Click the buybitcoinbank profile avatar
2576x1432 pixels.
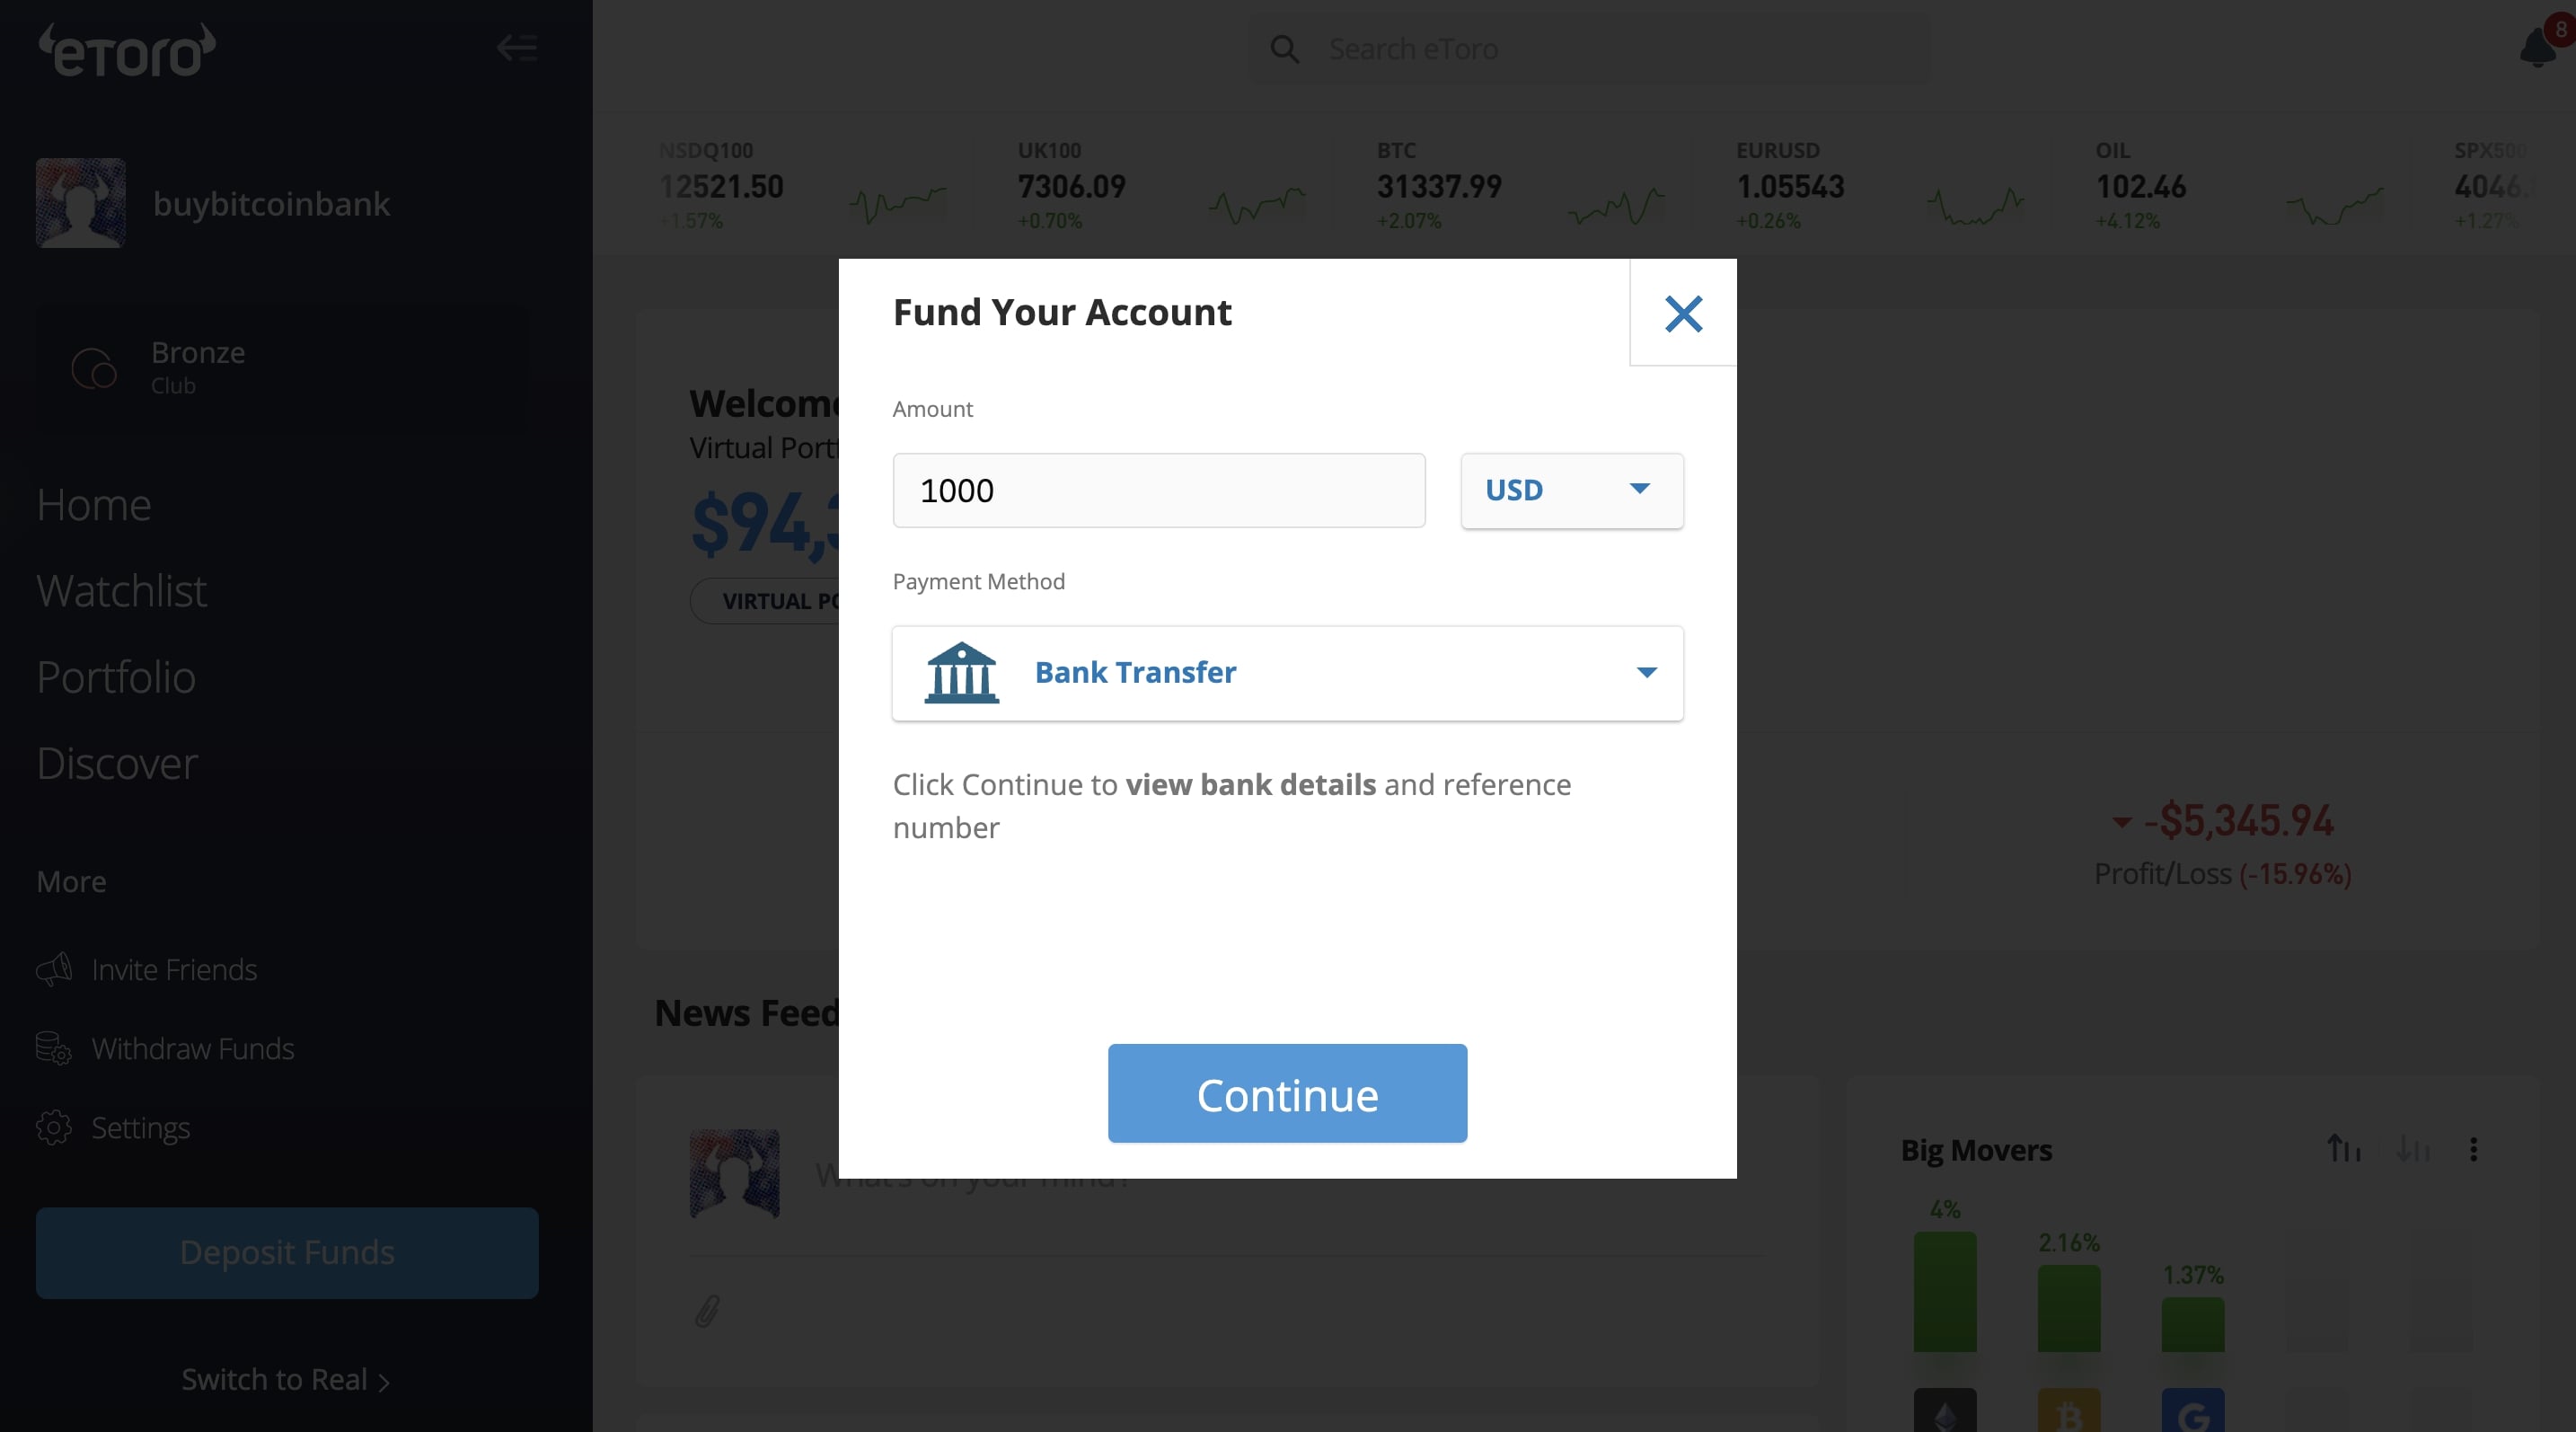coord(80,203)
